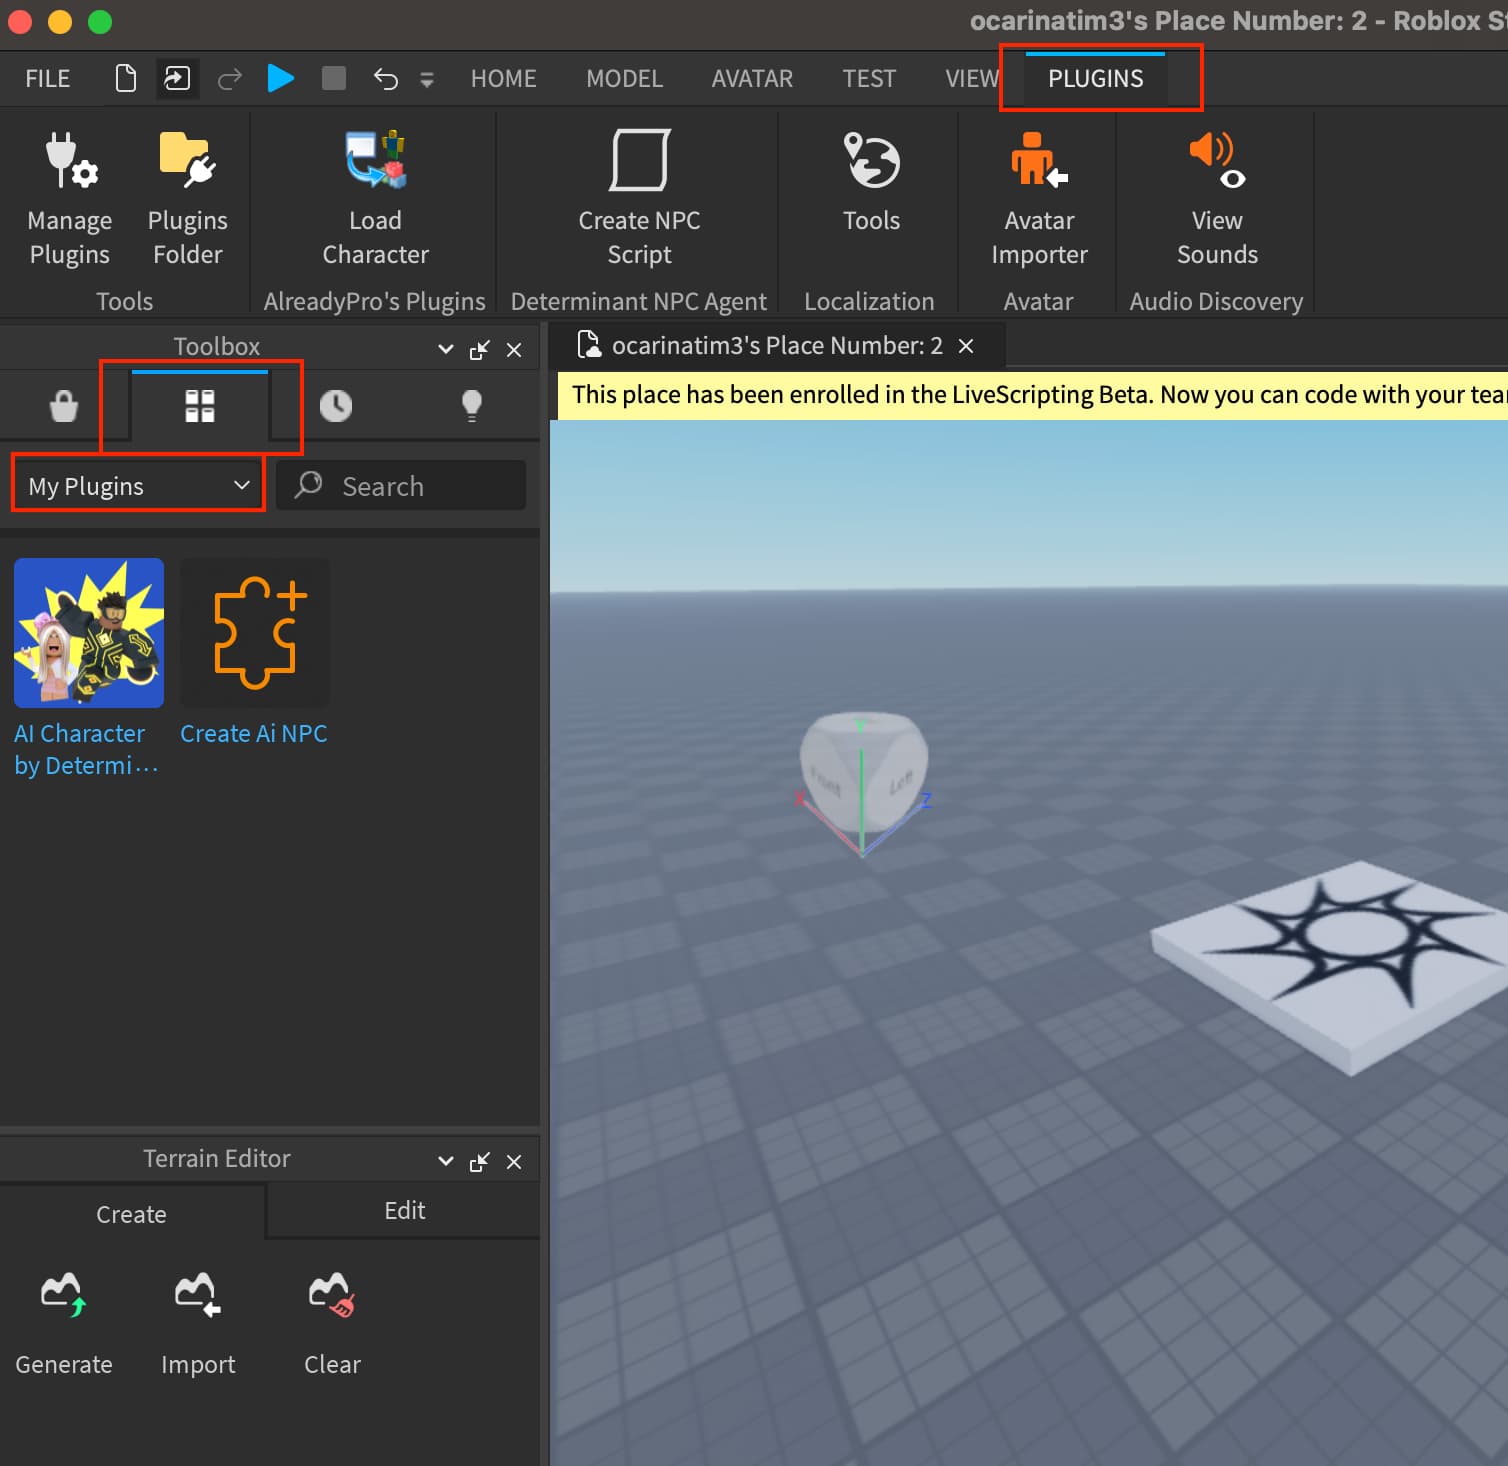Expand the Terrain Editor panel options chevron
The height and width of the screenshot is (1466, 1508).
446,1162
